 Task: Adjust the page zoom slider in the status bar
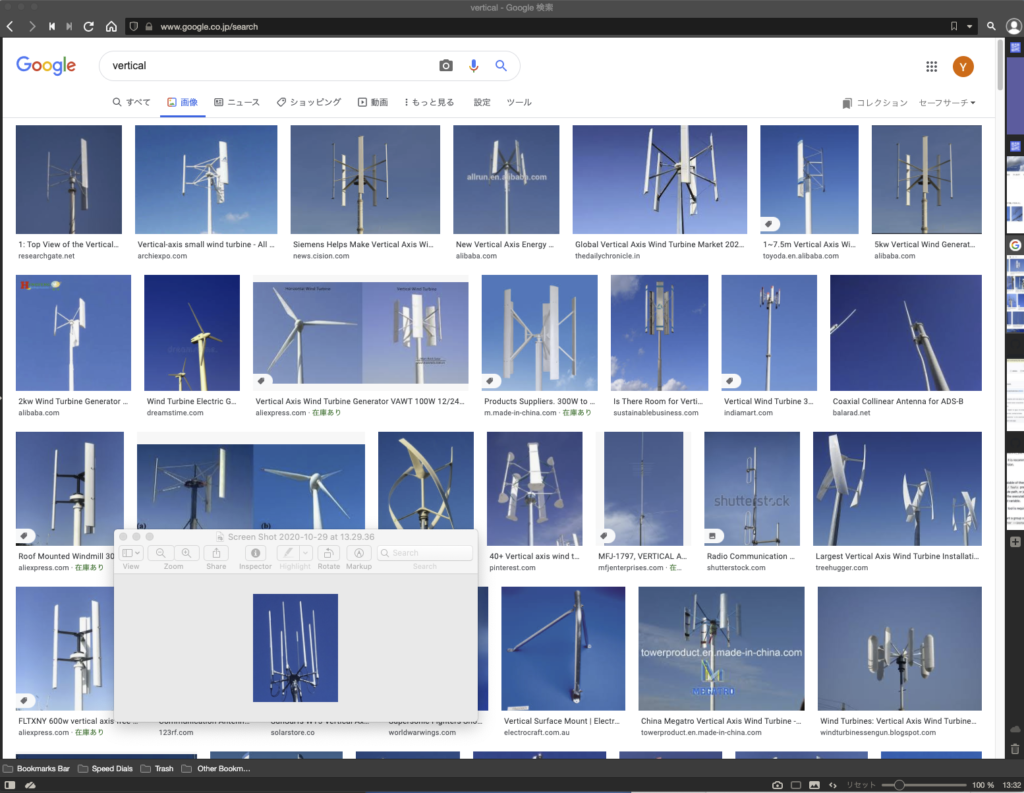click(901, 785)
